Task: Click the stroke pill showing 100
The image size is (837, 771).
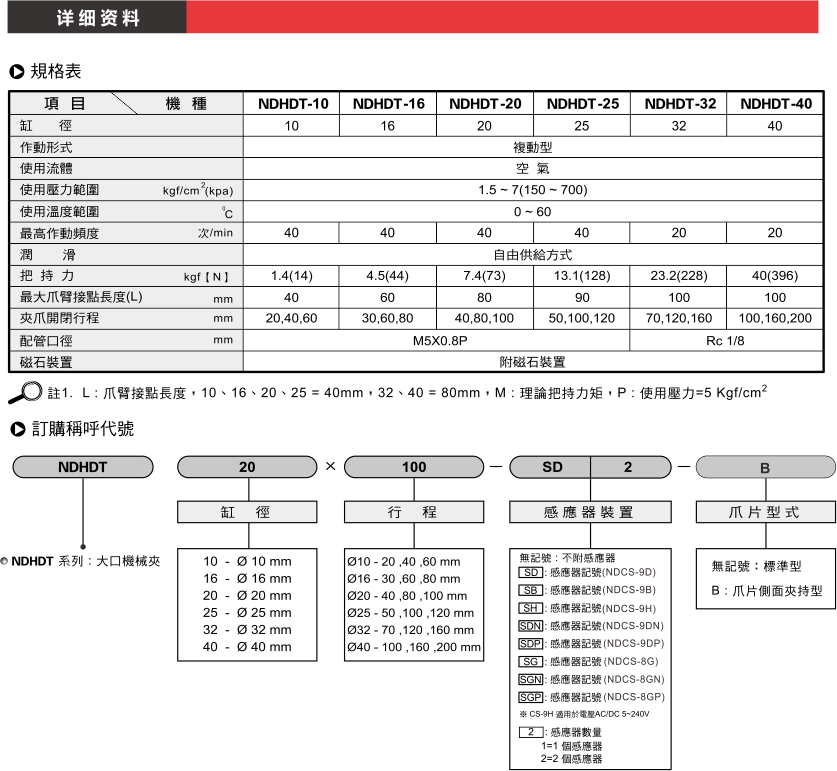Action: 413,467
